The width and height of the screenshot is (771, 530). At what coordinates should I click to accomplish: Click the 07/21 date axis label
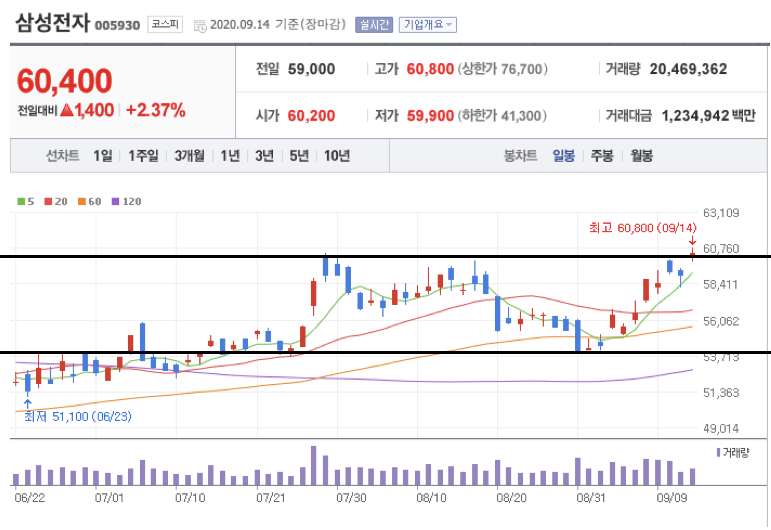pyautogui.click(x=270, y=498)
